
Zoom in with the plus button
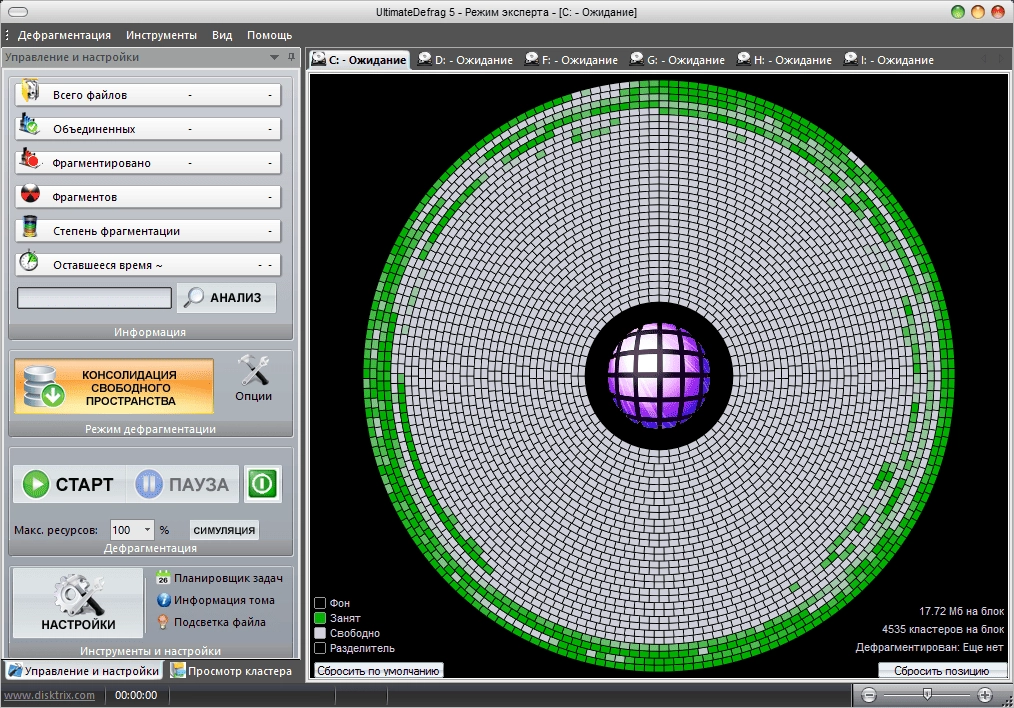pos(984,695)
